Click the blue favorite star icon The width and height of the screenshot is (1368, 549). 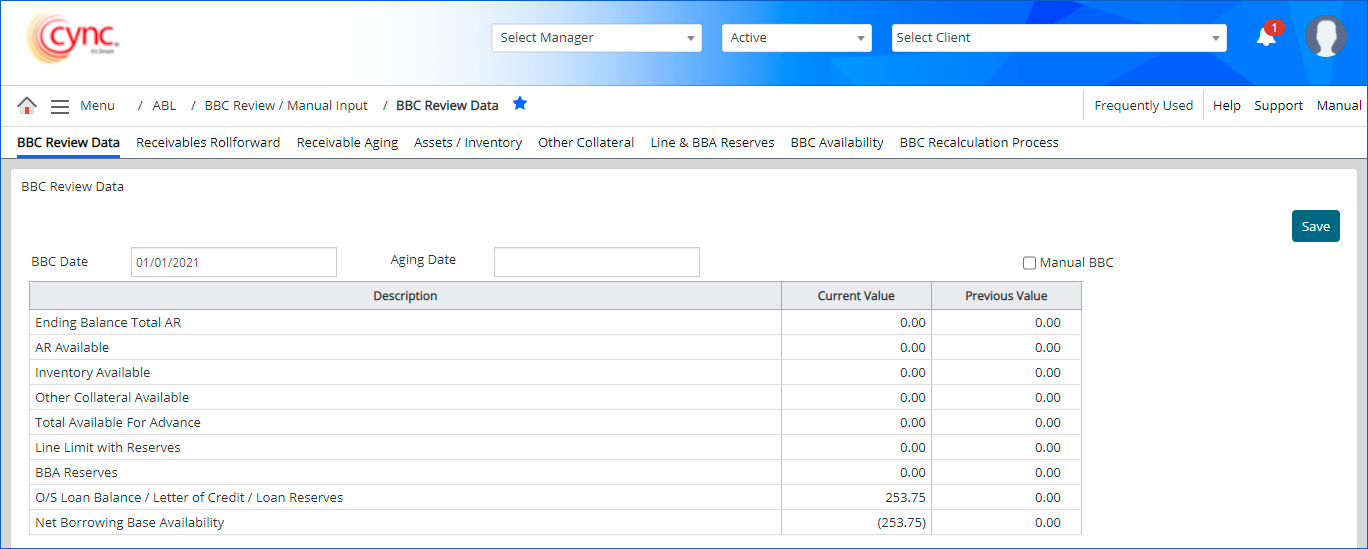519,104
